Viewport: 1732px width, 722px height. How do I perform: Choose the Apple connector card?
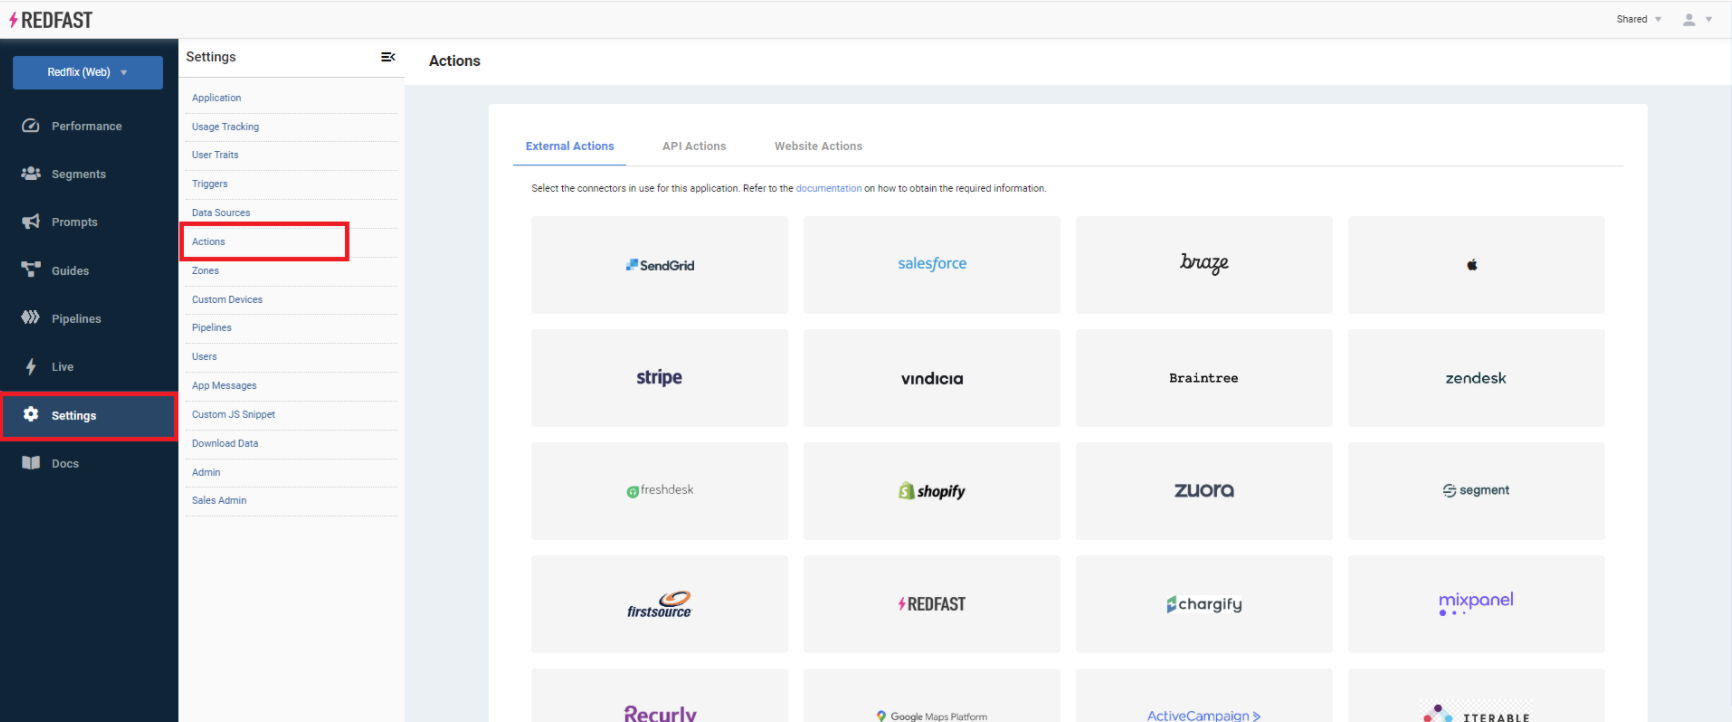[1476, 265]
